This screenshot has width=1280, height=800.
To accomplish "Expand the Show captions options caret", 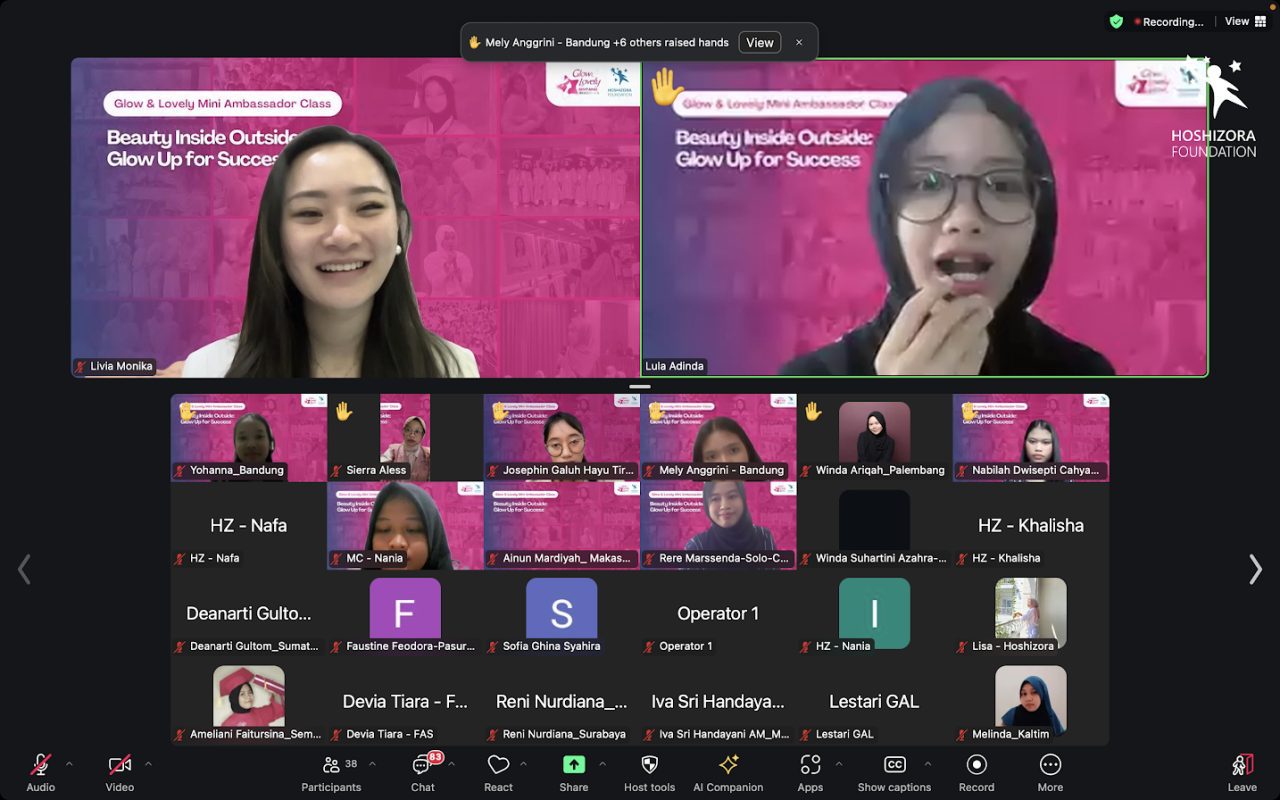I will 927,765.
